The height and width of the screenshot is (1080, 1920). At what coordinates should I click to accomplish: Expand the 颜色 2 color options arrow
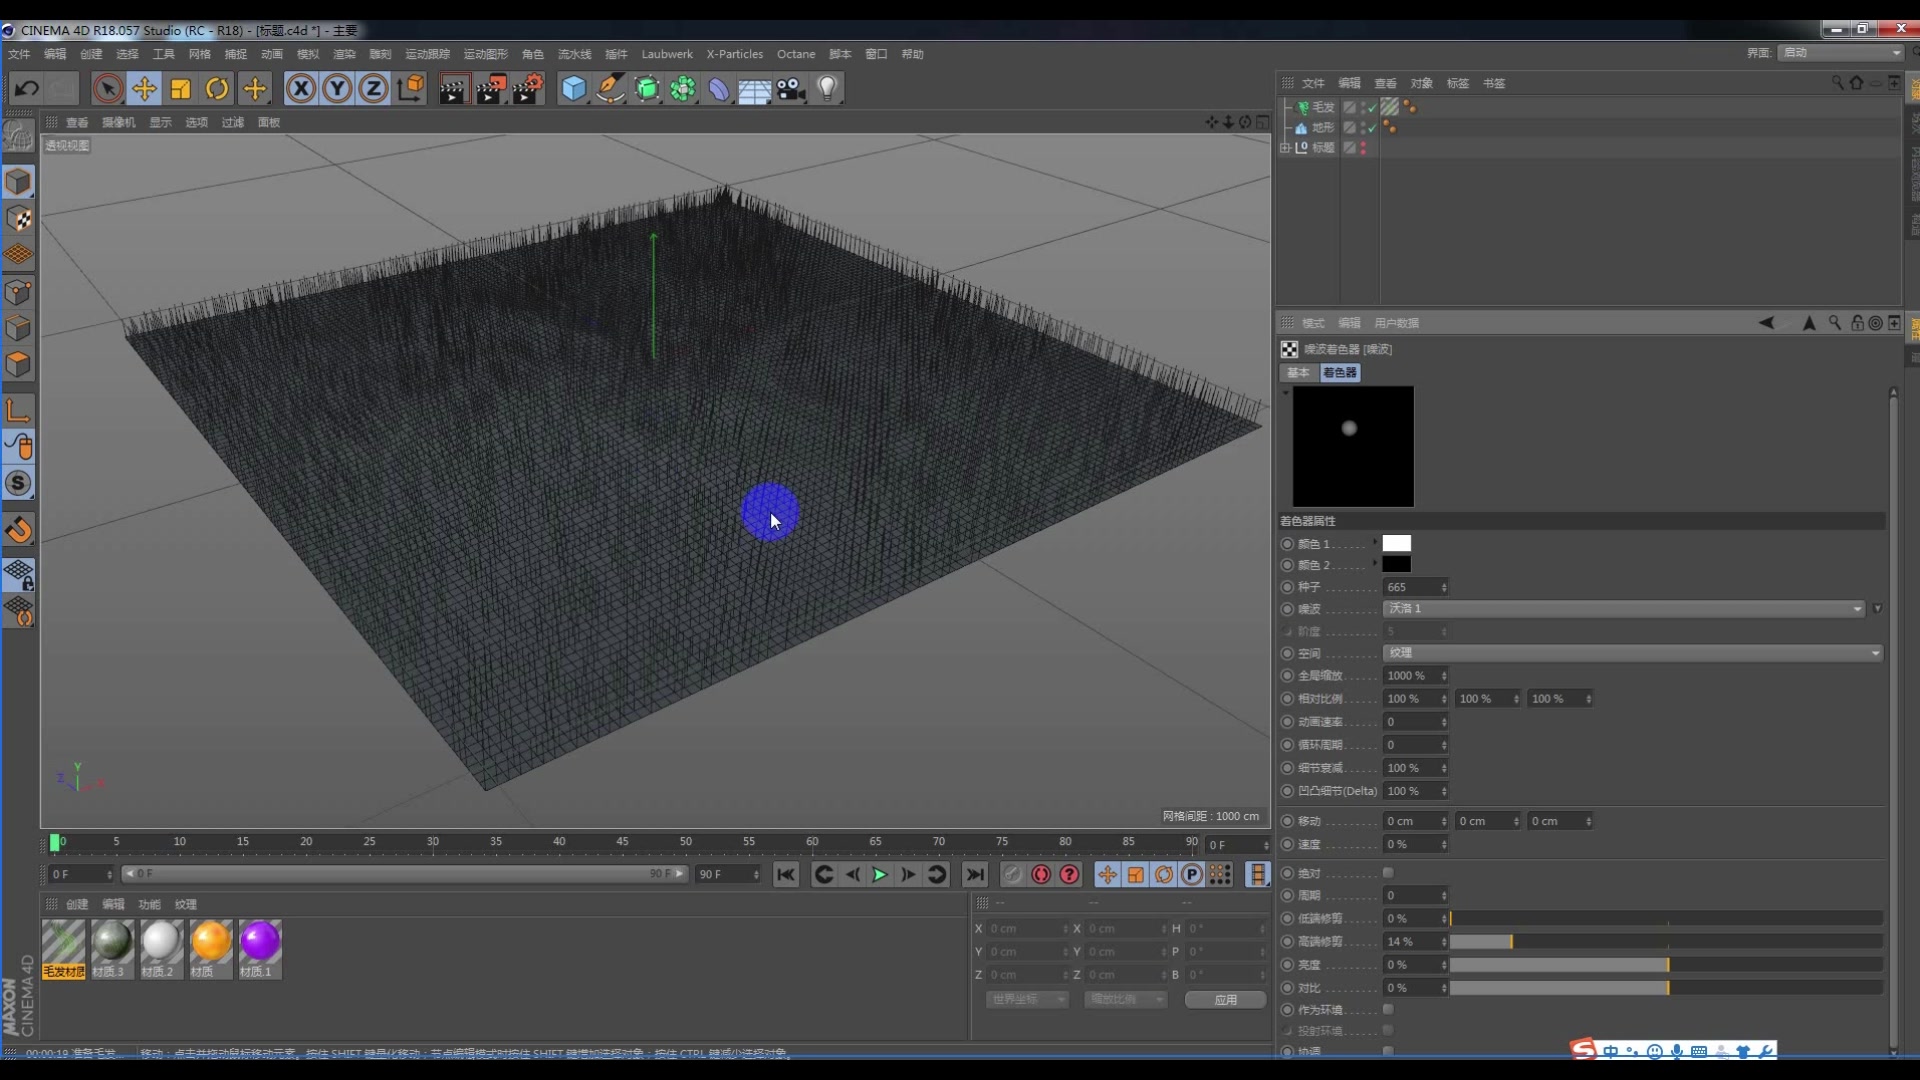[x=1375, y=563]
